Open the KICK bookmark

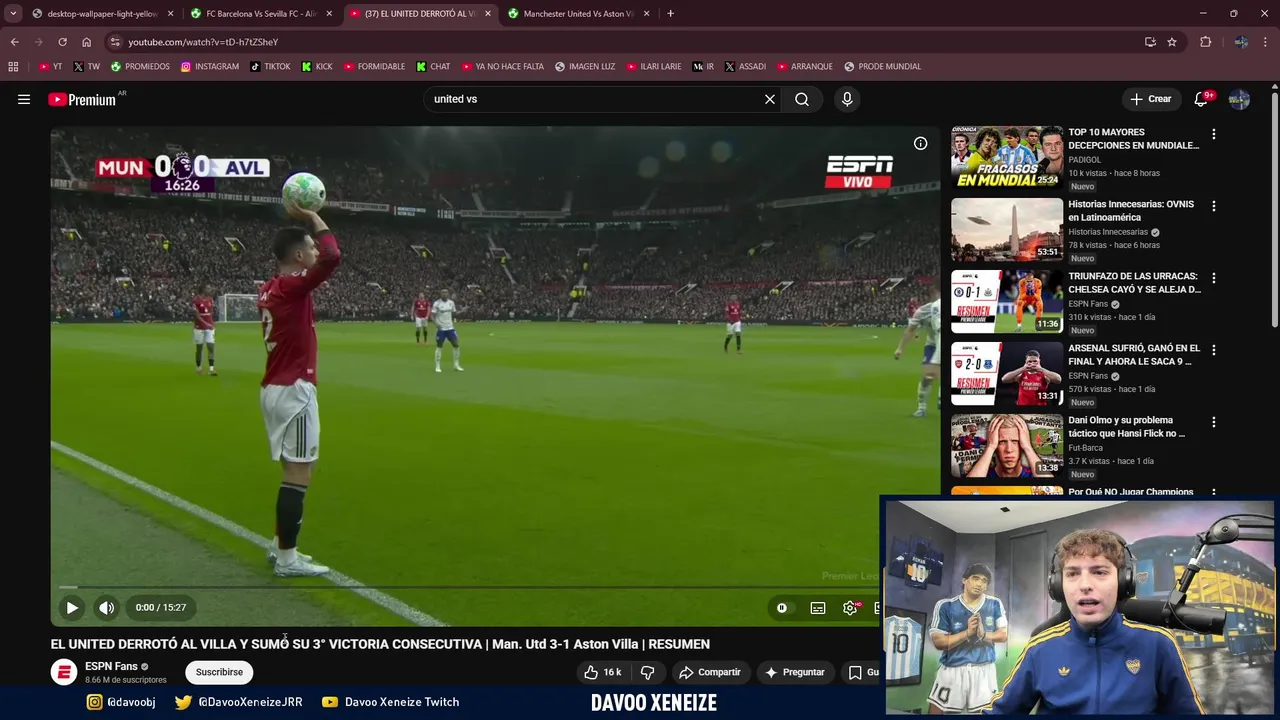click(x=317, y=67)
